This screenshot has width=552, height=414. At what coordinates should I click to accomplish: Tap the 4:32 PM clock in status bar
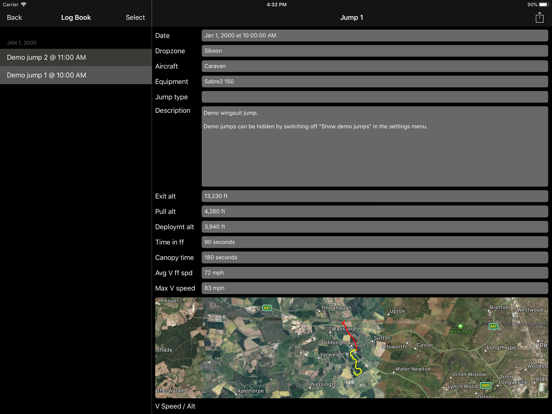pos(276,5)
